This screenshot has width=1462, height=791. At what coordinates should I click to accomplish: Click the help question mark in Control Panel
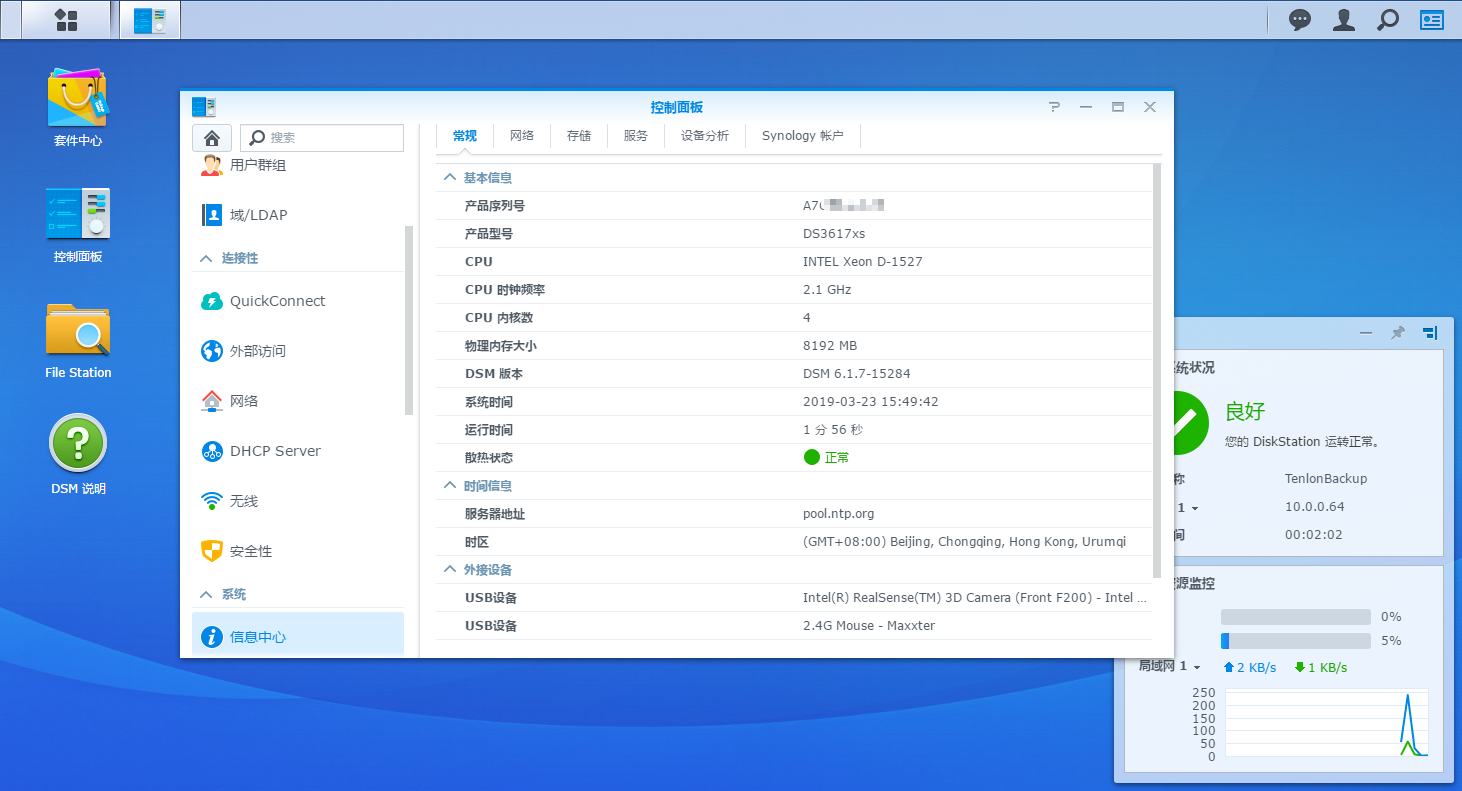1054,107
